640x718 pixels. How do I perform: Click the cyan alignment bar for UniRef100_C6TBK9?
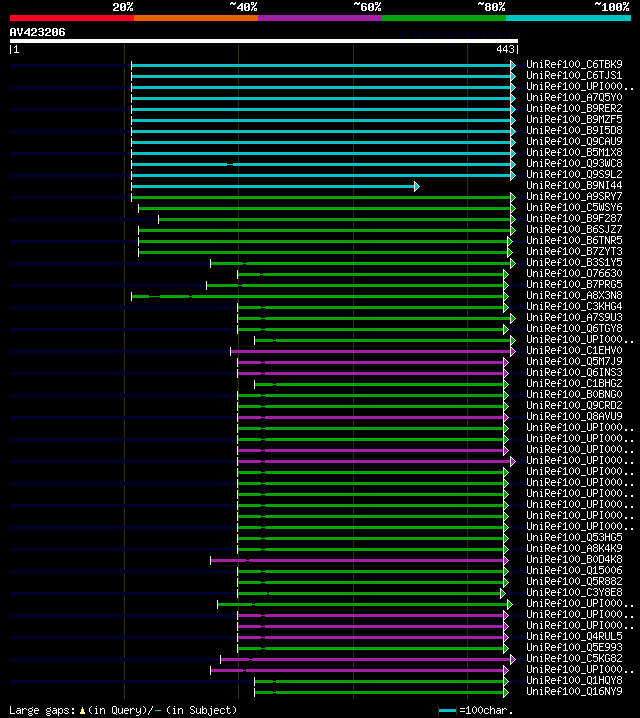321,65
